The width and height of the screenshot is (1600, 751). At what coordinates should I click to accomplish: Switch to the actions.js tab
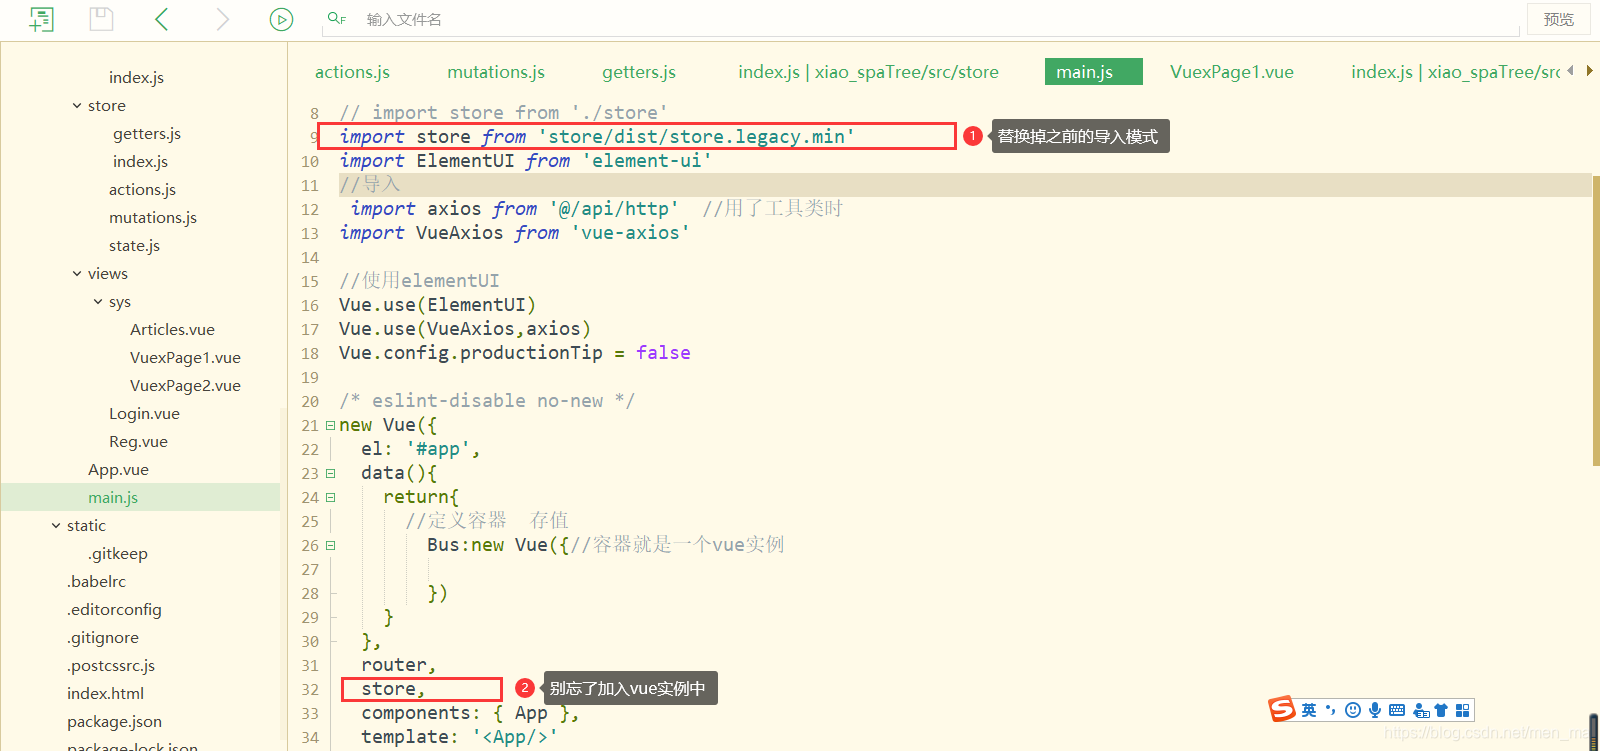click(x=352, y=72)
